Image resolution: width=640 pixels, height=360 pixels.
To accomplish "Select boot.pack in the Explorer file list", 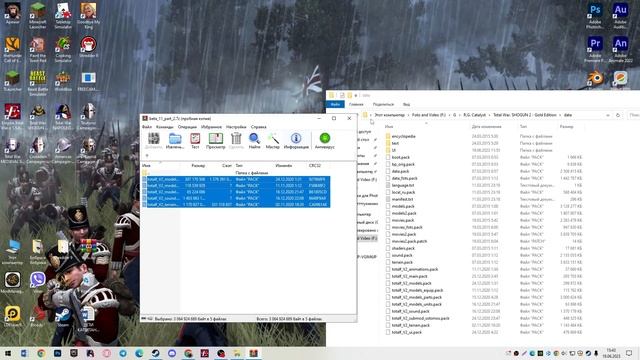I will click(x=400, y=157).
